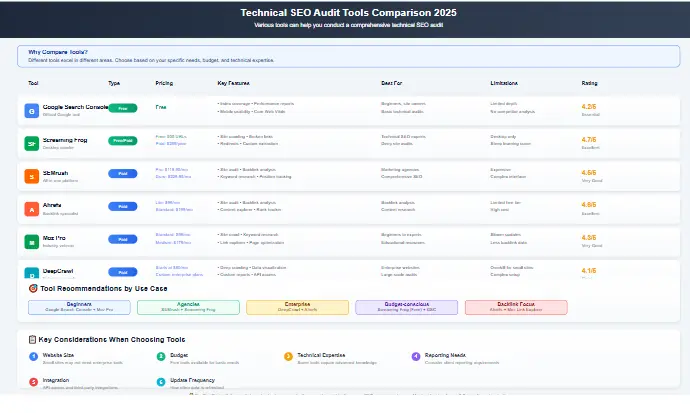690x413 pixels.
Task: Click the Pricing column header
Action: 164,83
